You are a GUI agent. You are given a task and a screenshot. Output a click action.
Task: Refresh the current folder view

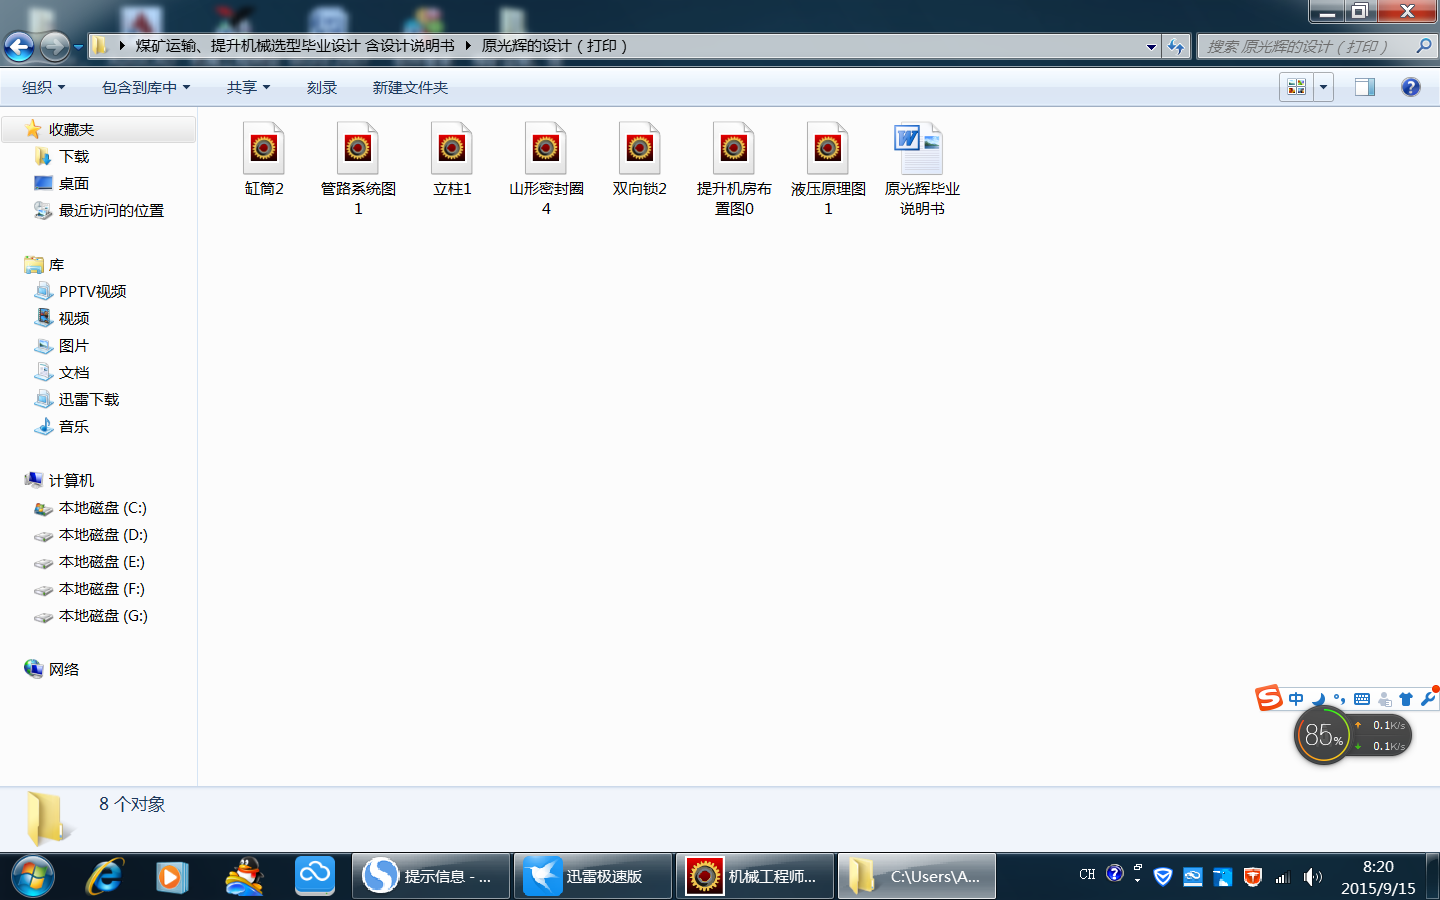tap(1176, 46)
